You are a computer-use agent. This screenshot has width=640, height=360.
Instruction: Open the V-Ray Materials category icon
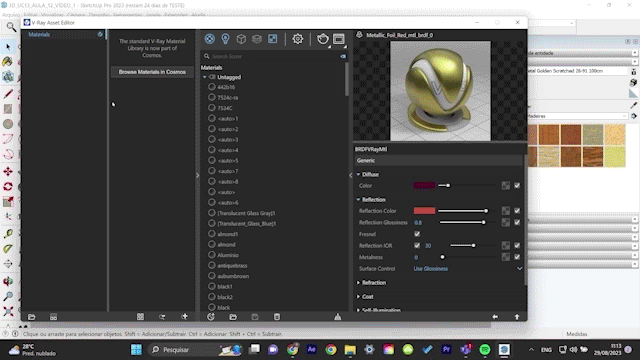pyautogui.click(x=209, y=39)
